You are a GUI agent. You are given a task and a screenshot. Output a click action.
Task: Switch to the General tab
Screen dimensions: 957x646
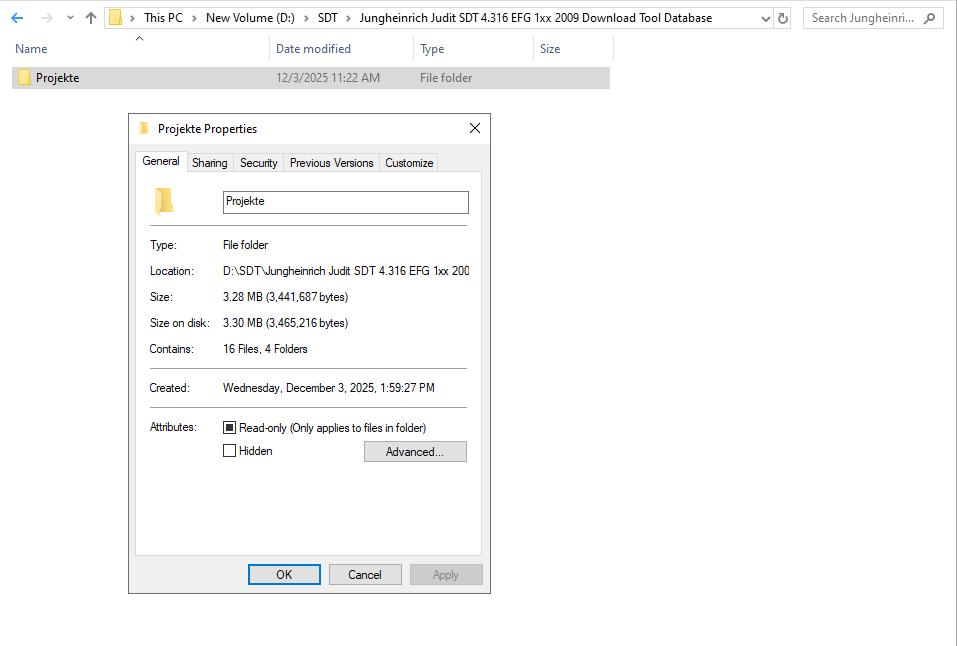tap(161, 161)
